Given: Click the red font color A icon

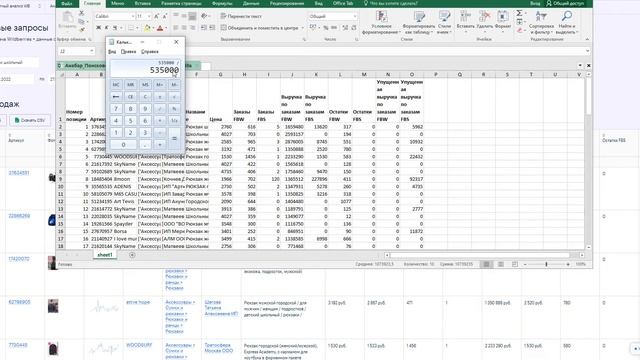Looking at the screenshot, I should pos(160,28).
